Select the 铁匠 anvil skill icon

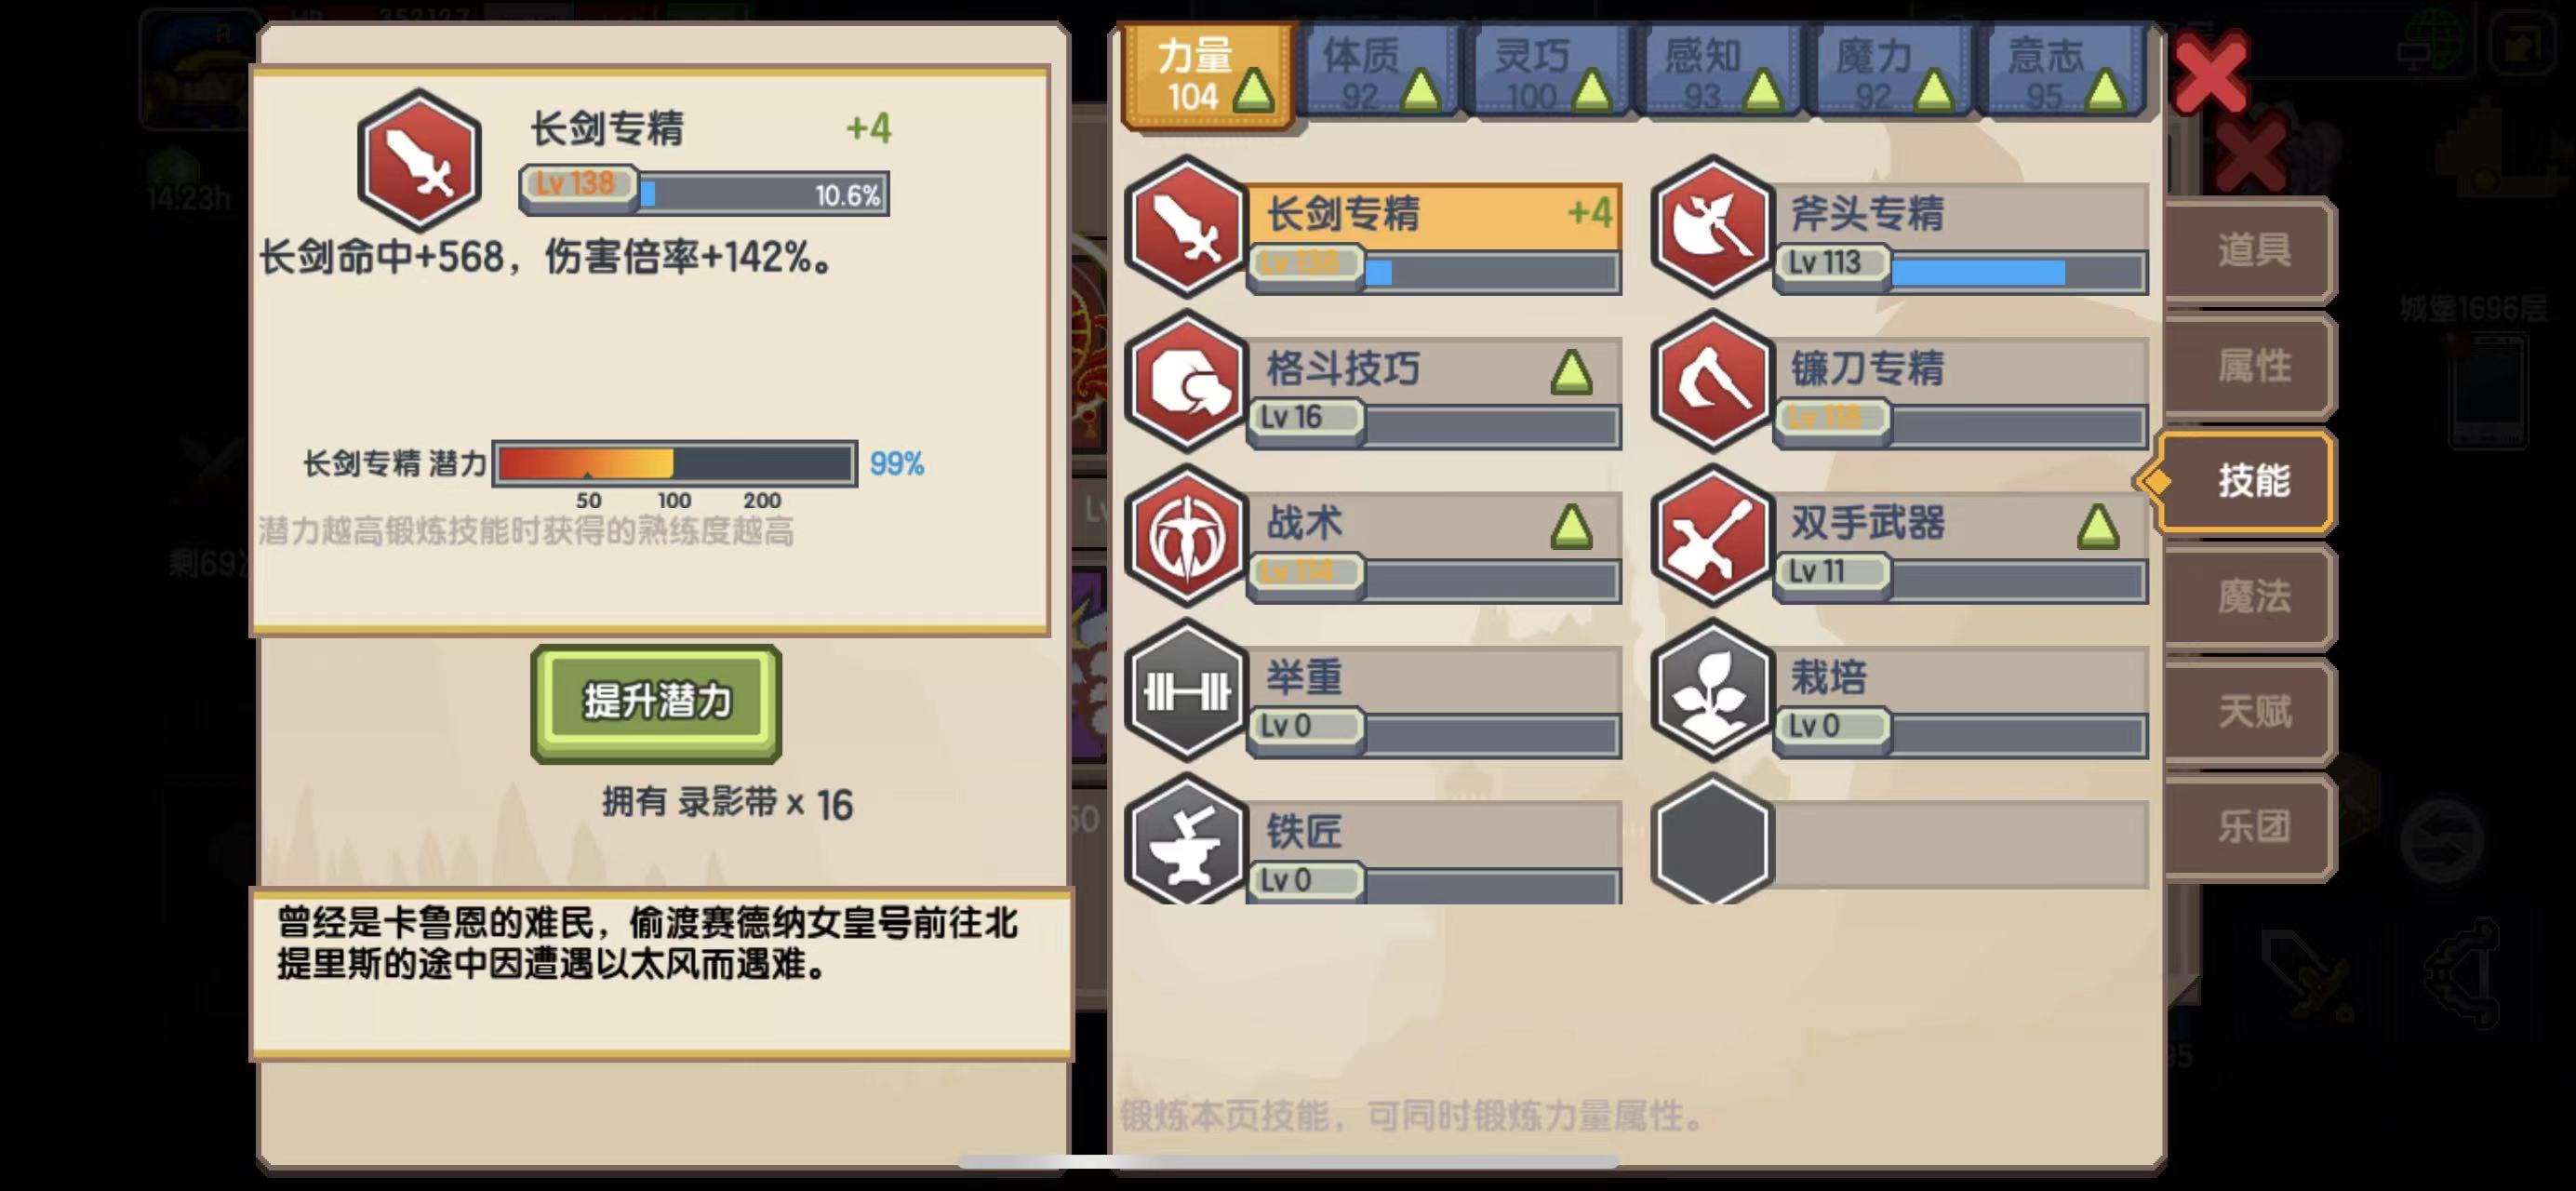pyautogui.click(x=1186, y=842)
